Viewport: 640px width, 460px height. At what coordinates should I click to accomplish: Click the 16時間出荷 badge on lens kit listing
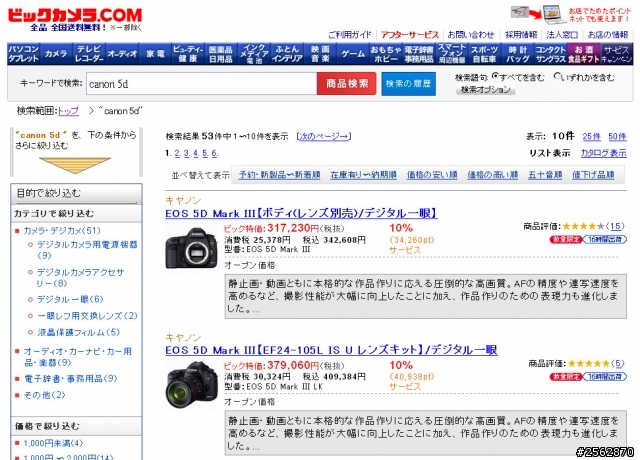point(604,376)
